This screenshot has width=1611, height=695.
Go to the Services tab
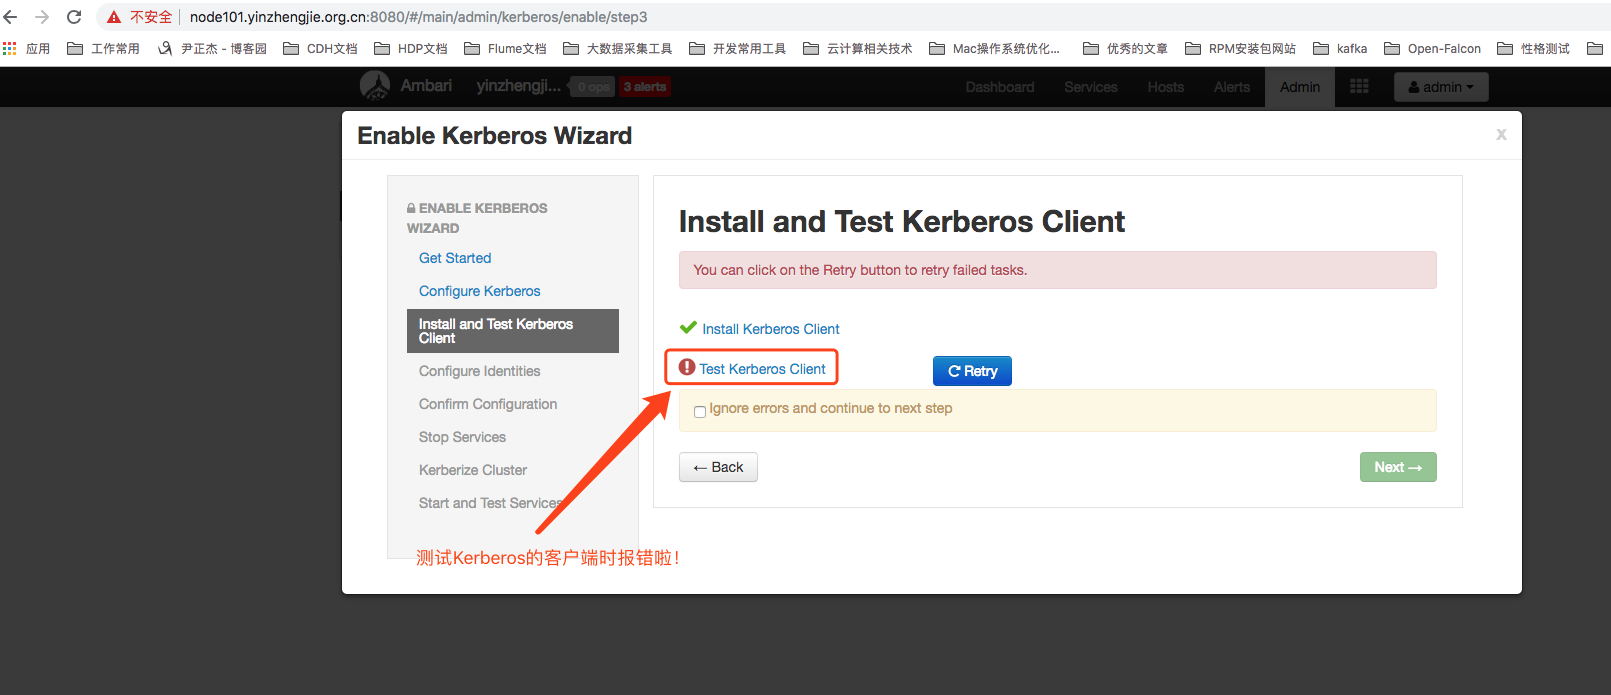click(x=1091, y=87)
